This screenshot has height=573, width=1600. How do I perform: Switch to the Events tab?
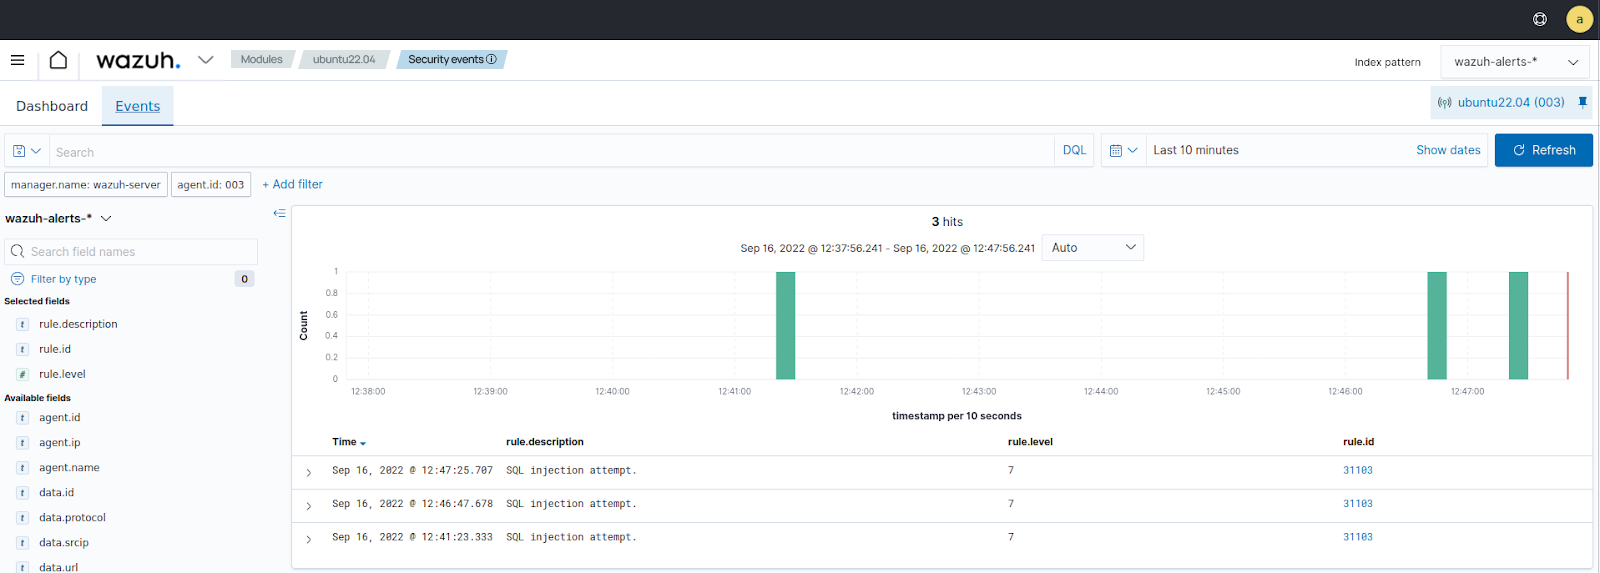click(137, 106)
